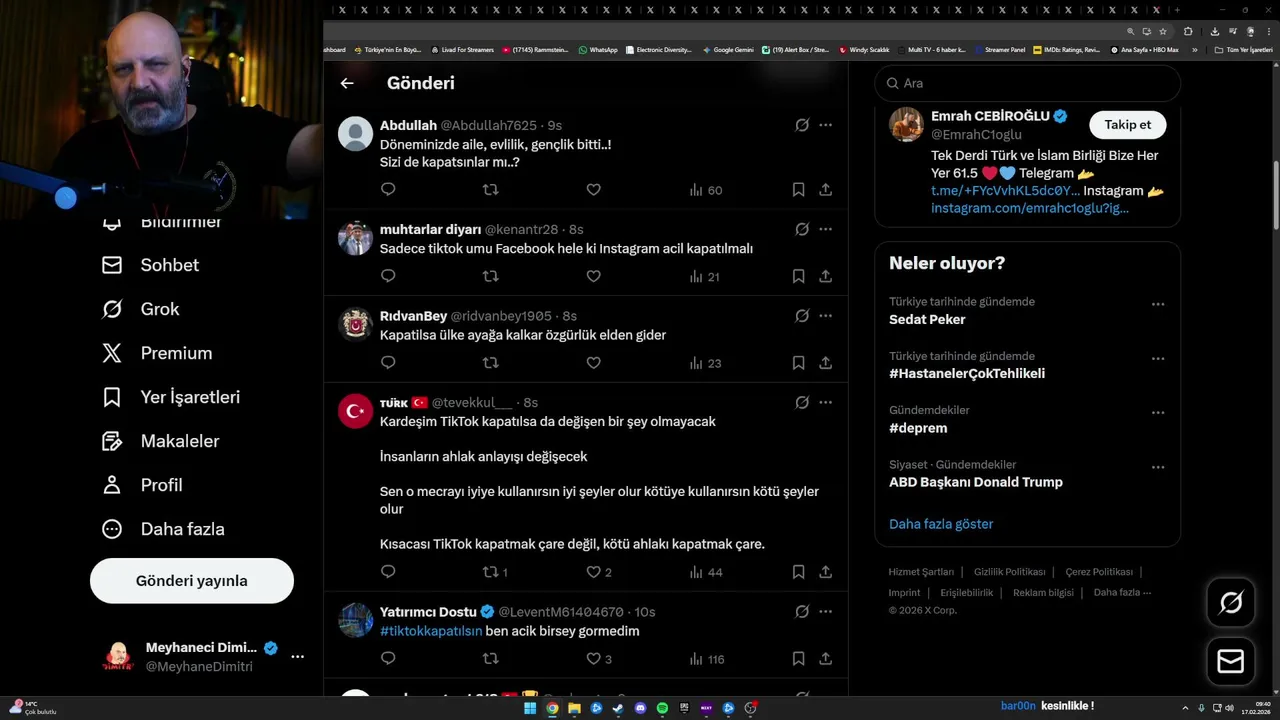Open the instagram.com/emrahc1oglu link
The height and width of the screenshot is (720, 1280).
[1030, 208]
